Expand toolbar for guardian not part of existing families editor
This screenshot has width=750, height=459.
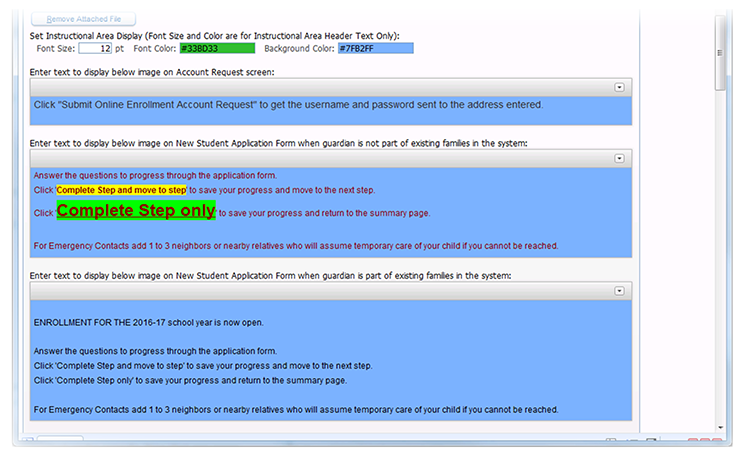[619, 158]
